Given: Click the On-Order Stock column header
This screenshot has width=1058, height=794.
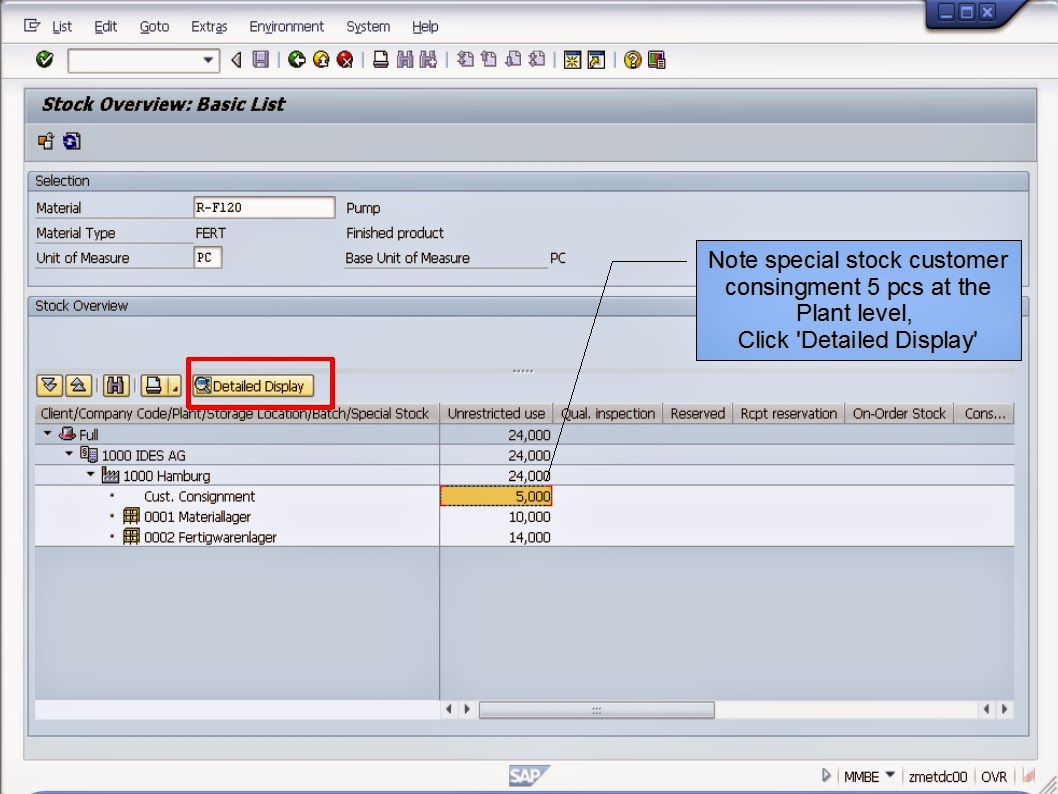Looking at the screenshot, I should click(x=899, y=414).
